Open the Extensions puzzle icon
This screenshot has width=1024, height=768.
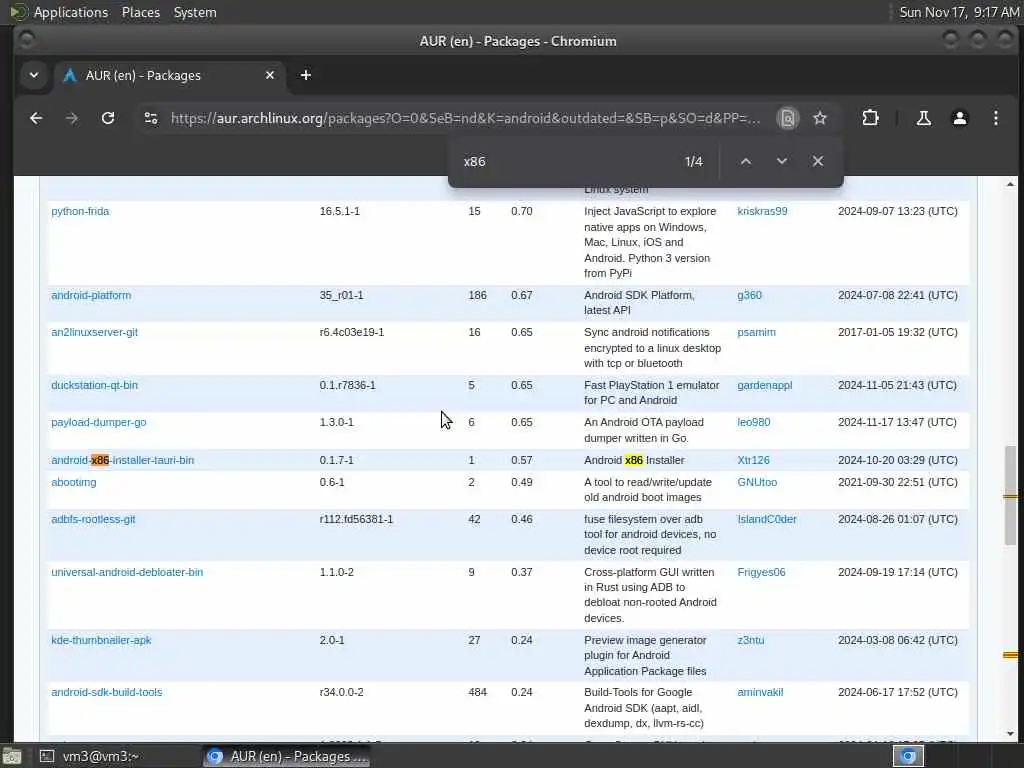(x=870, y=118)
